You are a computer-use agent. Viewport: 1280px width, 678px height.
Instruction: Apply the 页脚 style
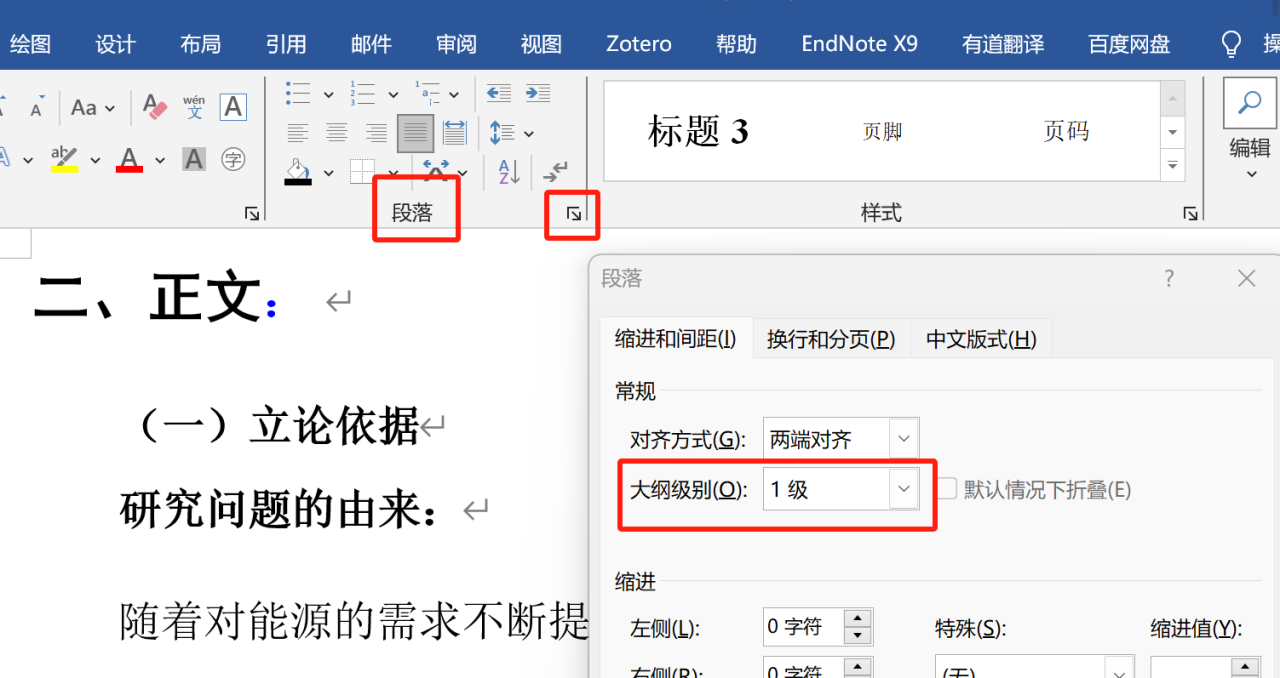883,131
